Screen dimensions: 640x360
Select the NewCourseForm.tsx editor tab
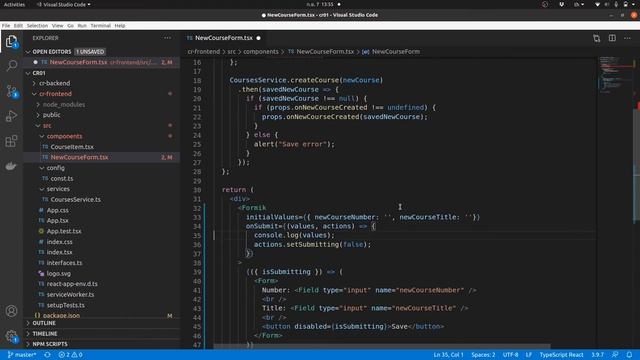pyautogui.click(x=224, y=38)
